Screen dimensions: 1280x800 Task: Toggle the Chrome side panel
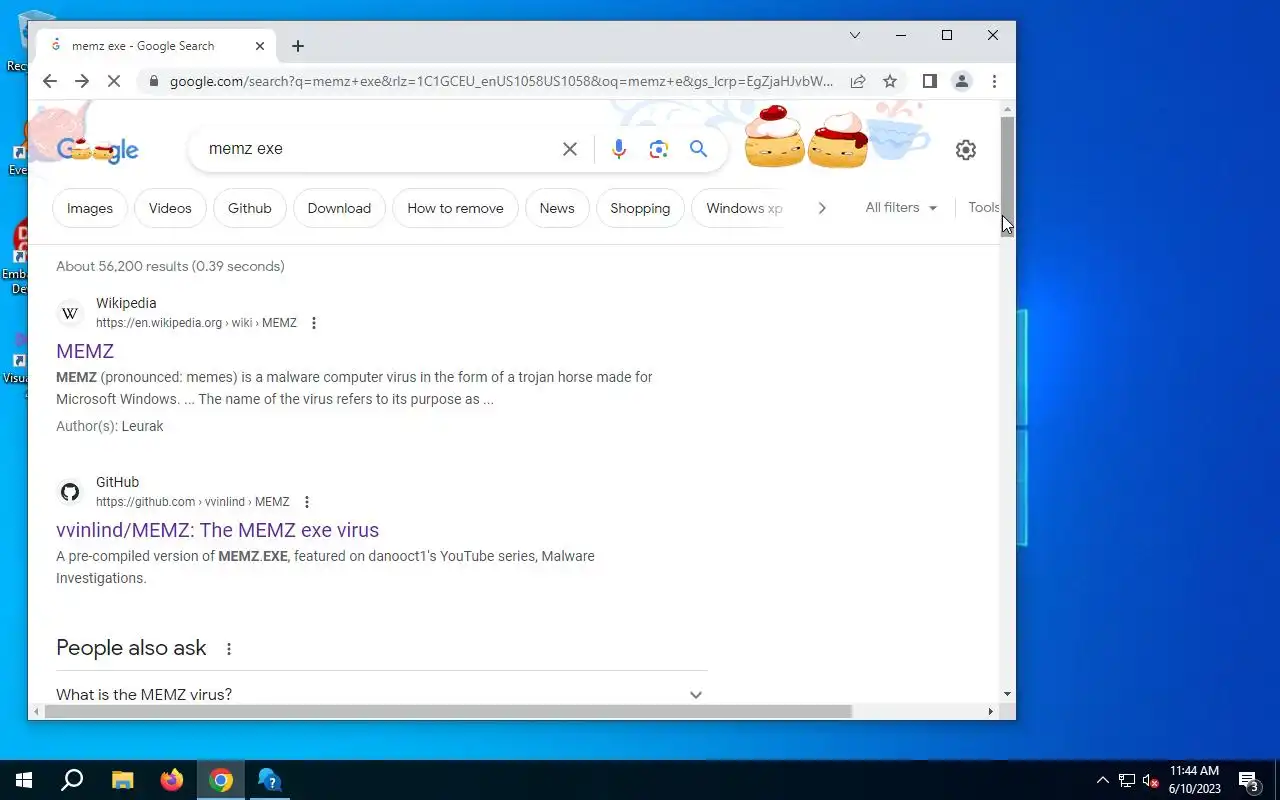pyautogui.click(x=930, y=81)
